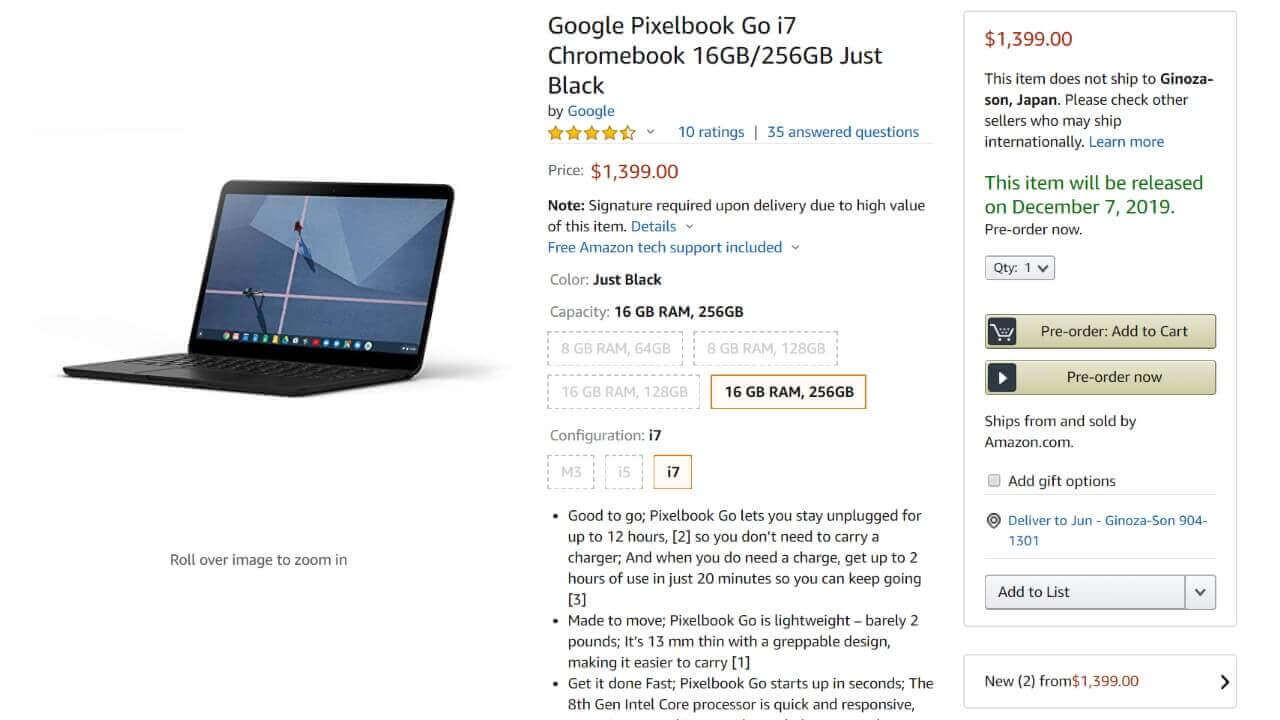1280x720 pixels.
Task: Expand the star ratings breakdown chevron
Action: [650, 132]
